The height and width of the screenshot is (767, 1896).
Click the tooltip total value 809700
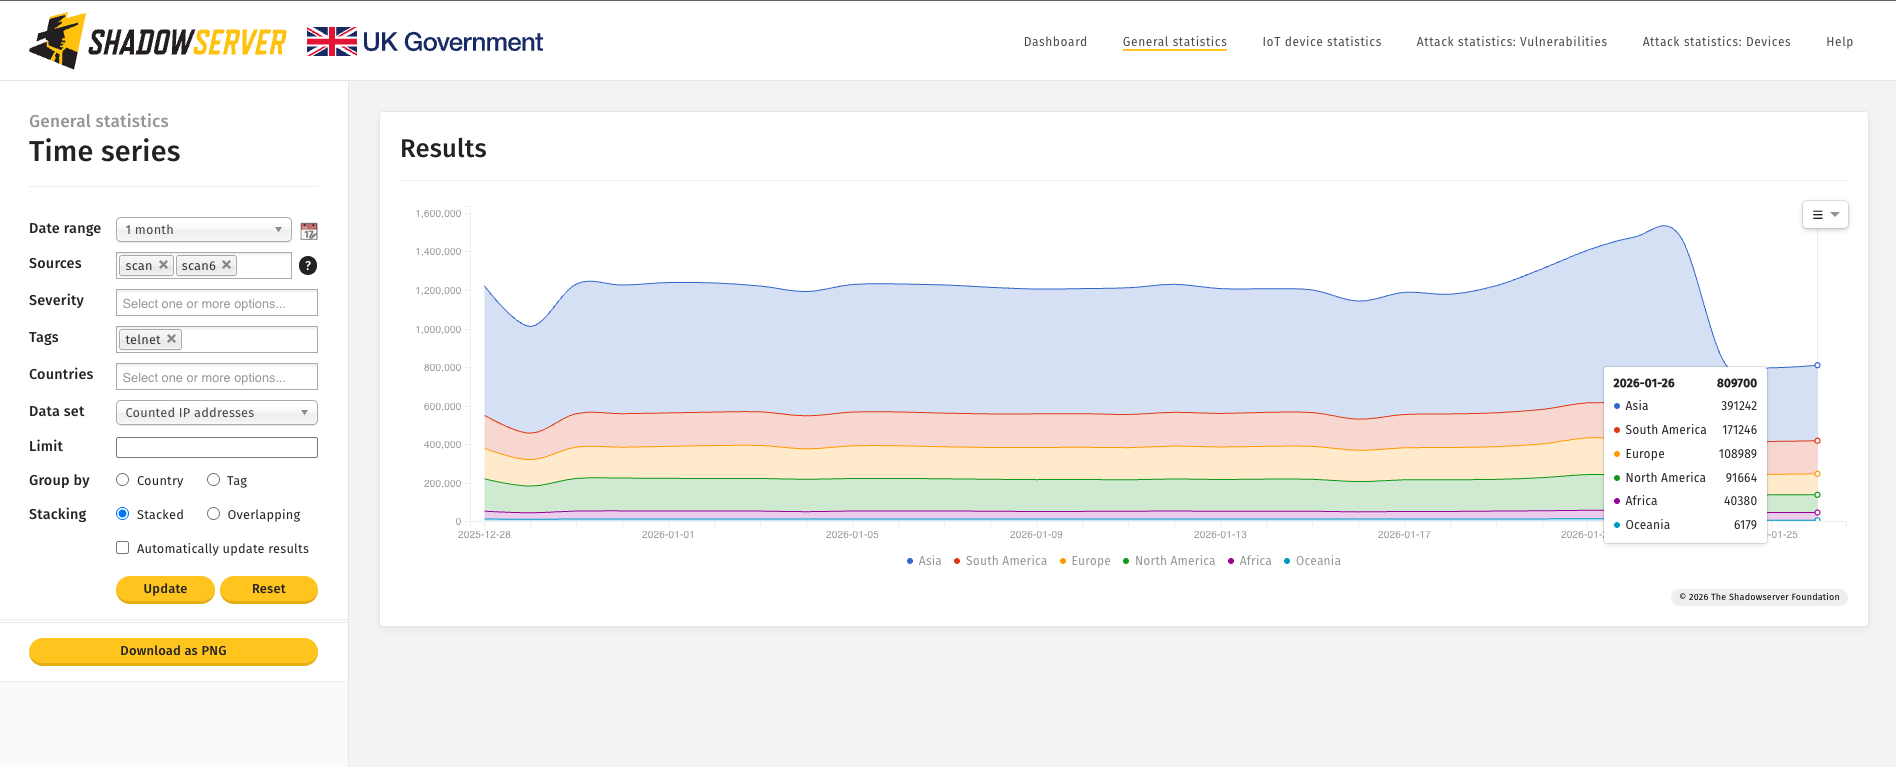click(1737, 383)
